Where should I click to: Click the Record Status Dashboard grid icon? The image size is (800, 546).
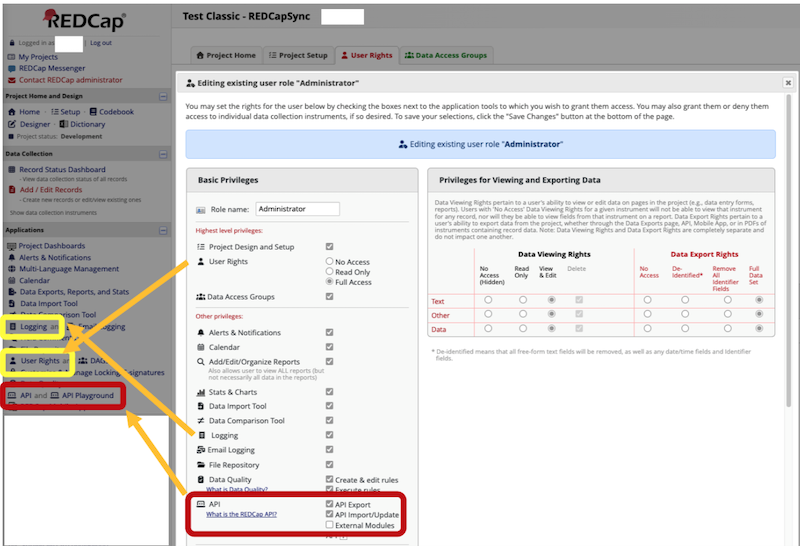[x=12, y=169]
